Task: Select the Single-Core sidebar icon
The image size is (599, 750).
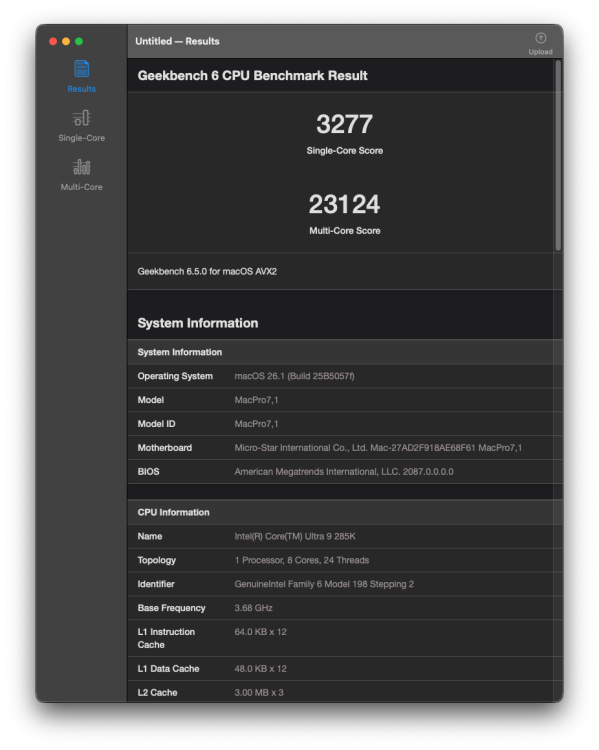Action: coord(81,118)
